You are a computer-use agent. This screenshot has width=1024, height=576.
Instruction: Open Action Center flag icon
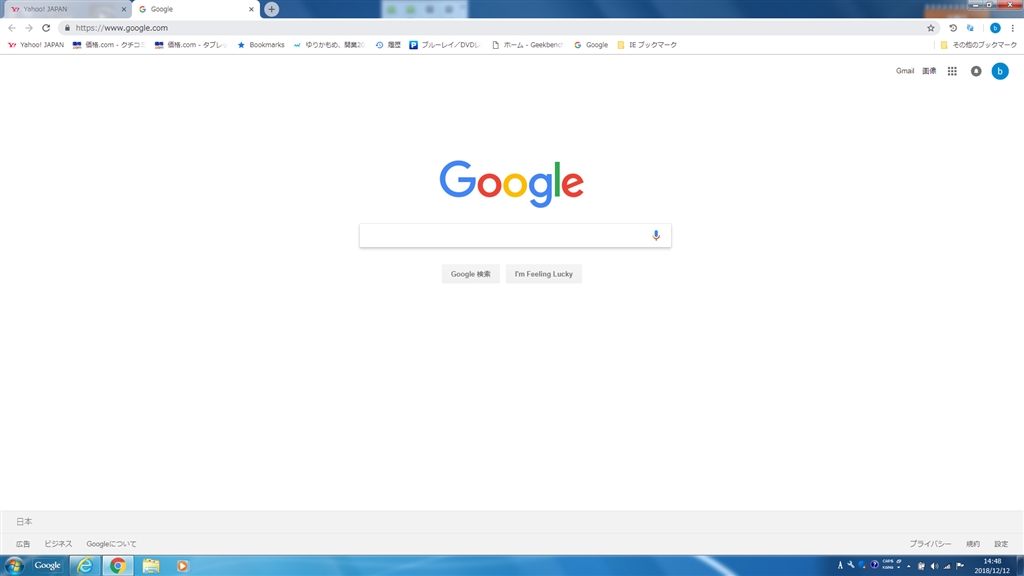[x=960, y=566]
